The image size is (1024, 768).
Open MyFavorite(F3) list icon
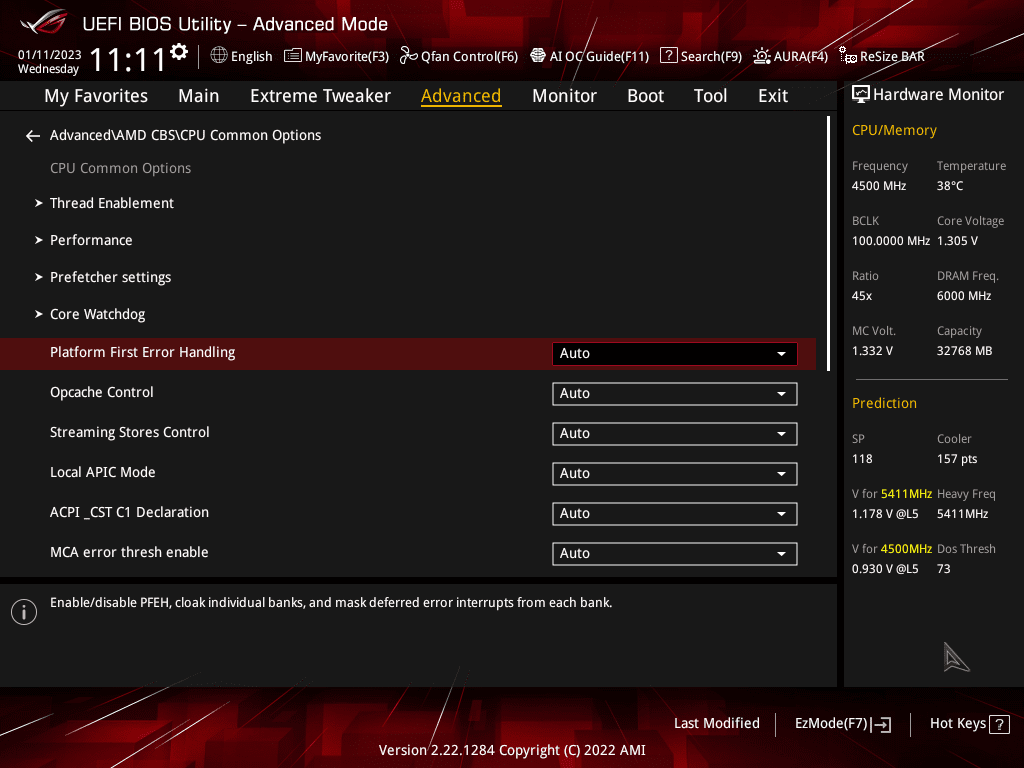pos(293,56)
